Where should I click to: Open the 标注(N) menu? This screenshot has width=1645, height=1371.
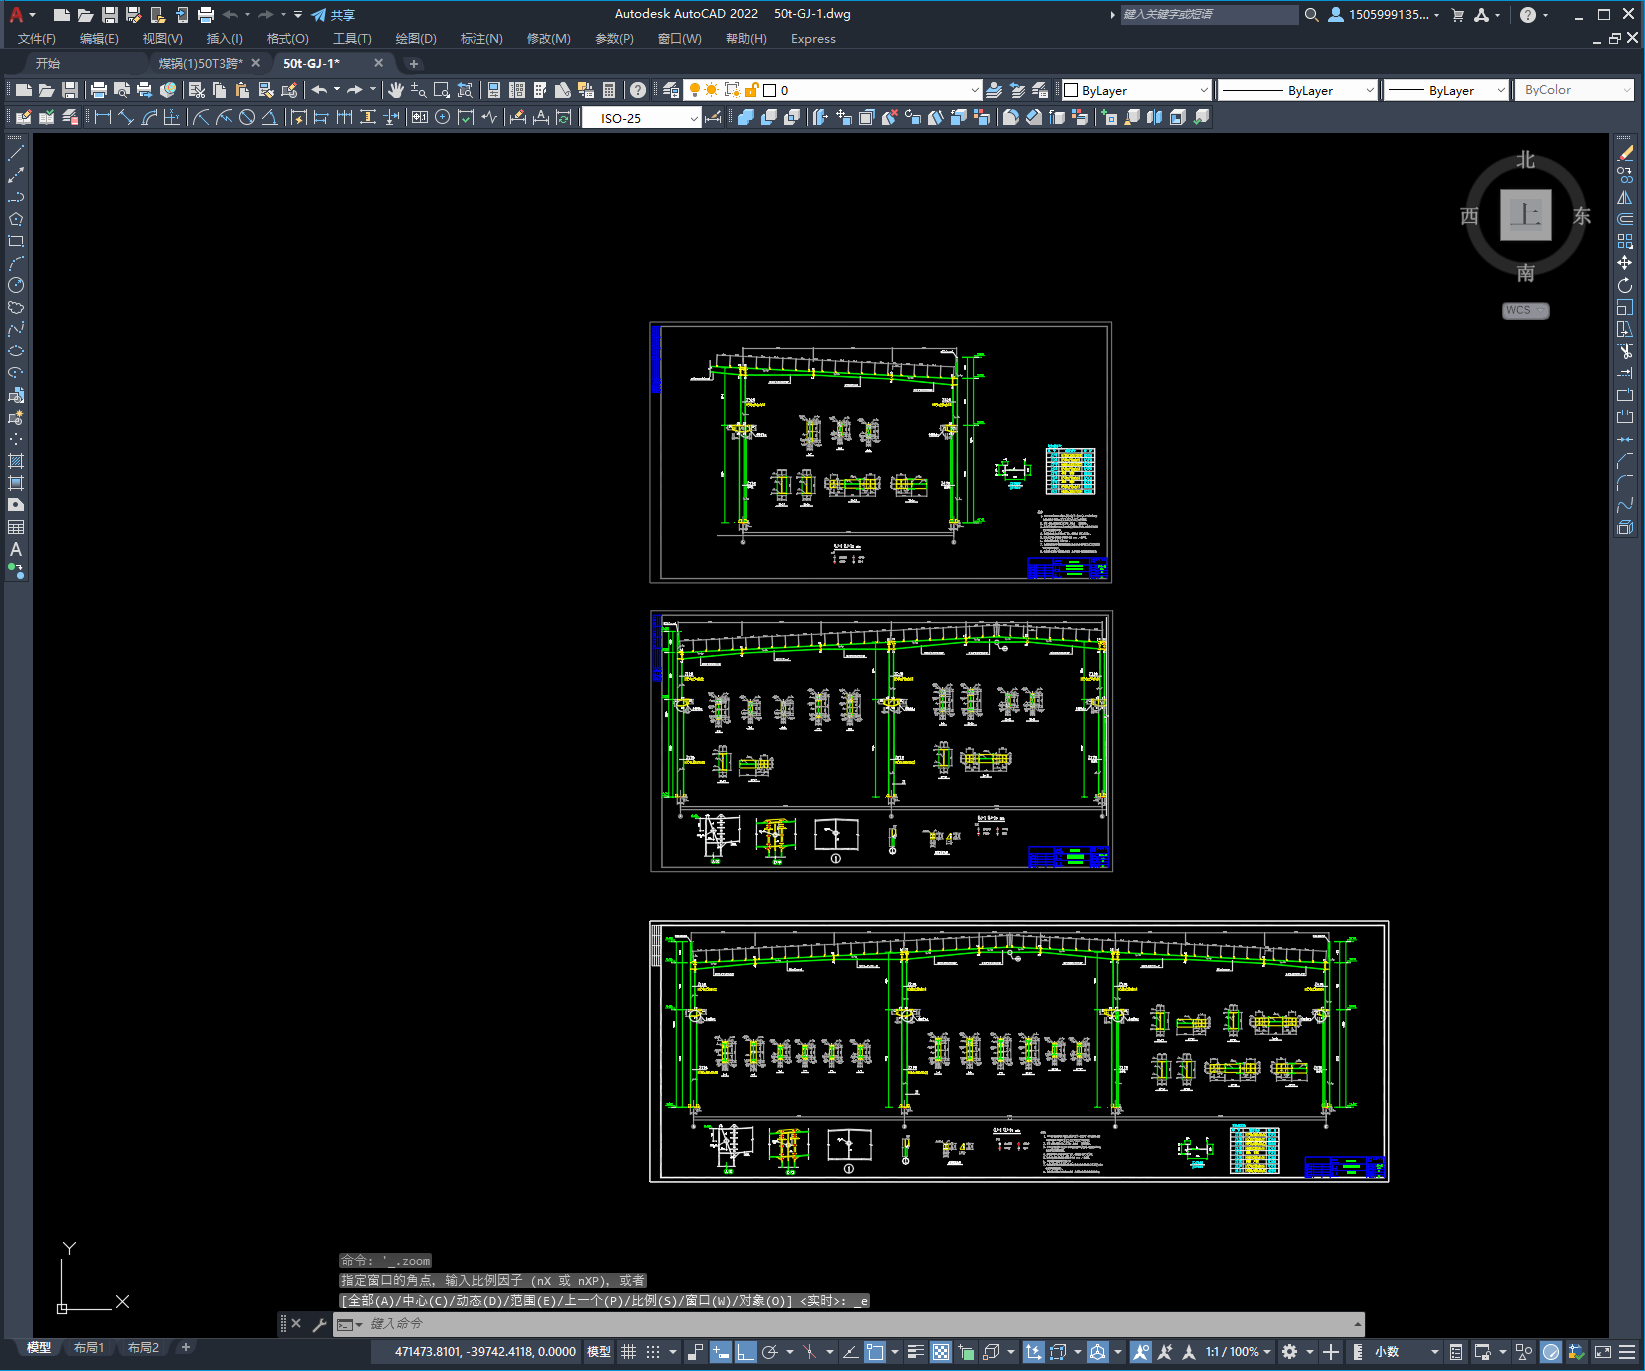coord(481,39)
